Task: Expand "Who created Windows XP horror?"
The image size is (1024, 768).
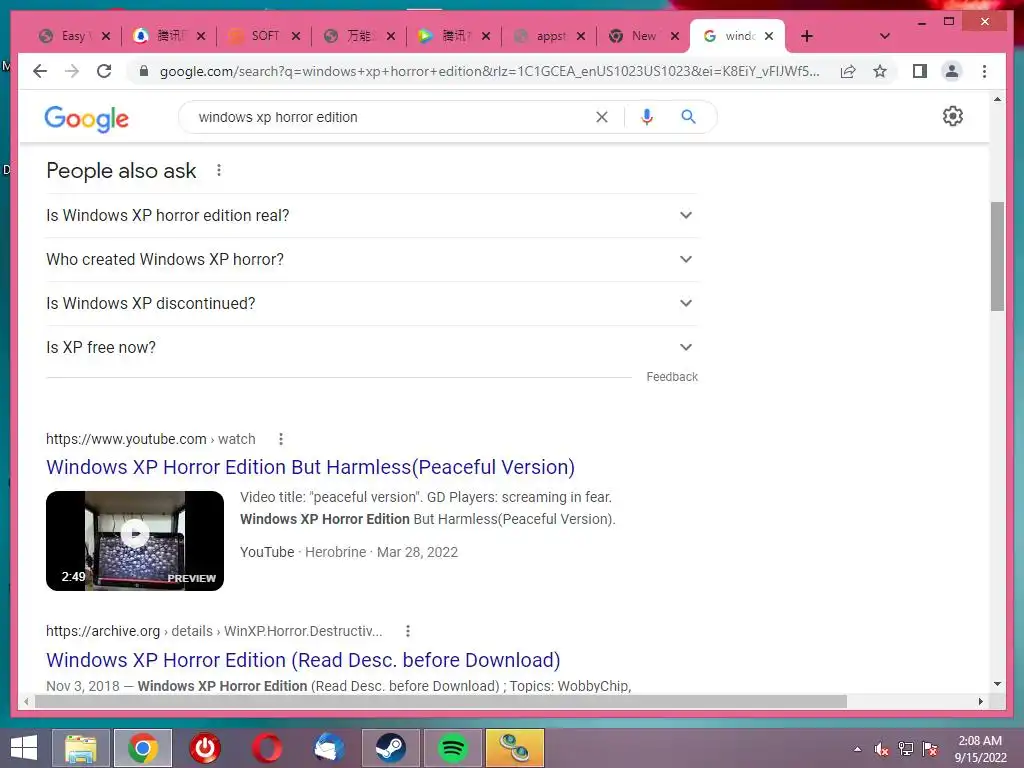Action: pyautogui.click(x=372, y=259)
